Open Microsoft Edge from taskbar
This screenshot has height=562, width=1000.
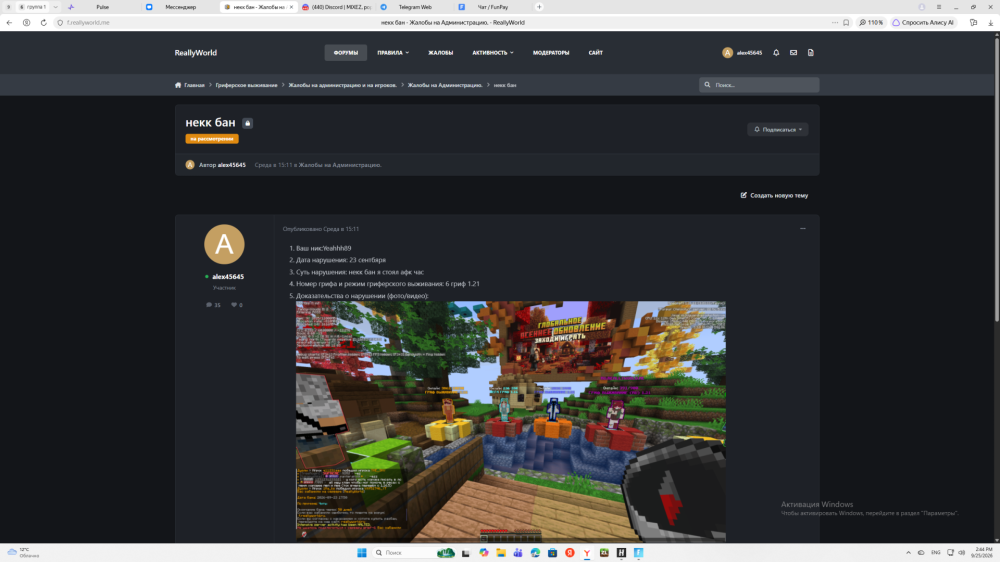[535, 552]
